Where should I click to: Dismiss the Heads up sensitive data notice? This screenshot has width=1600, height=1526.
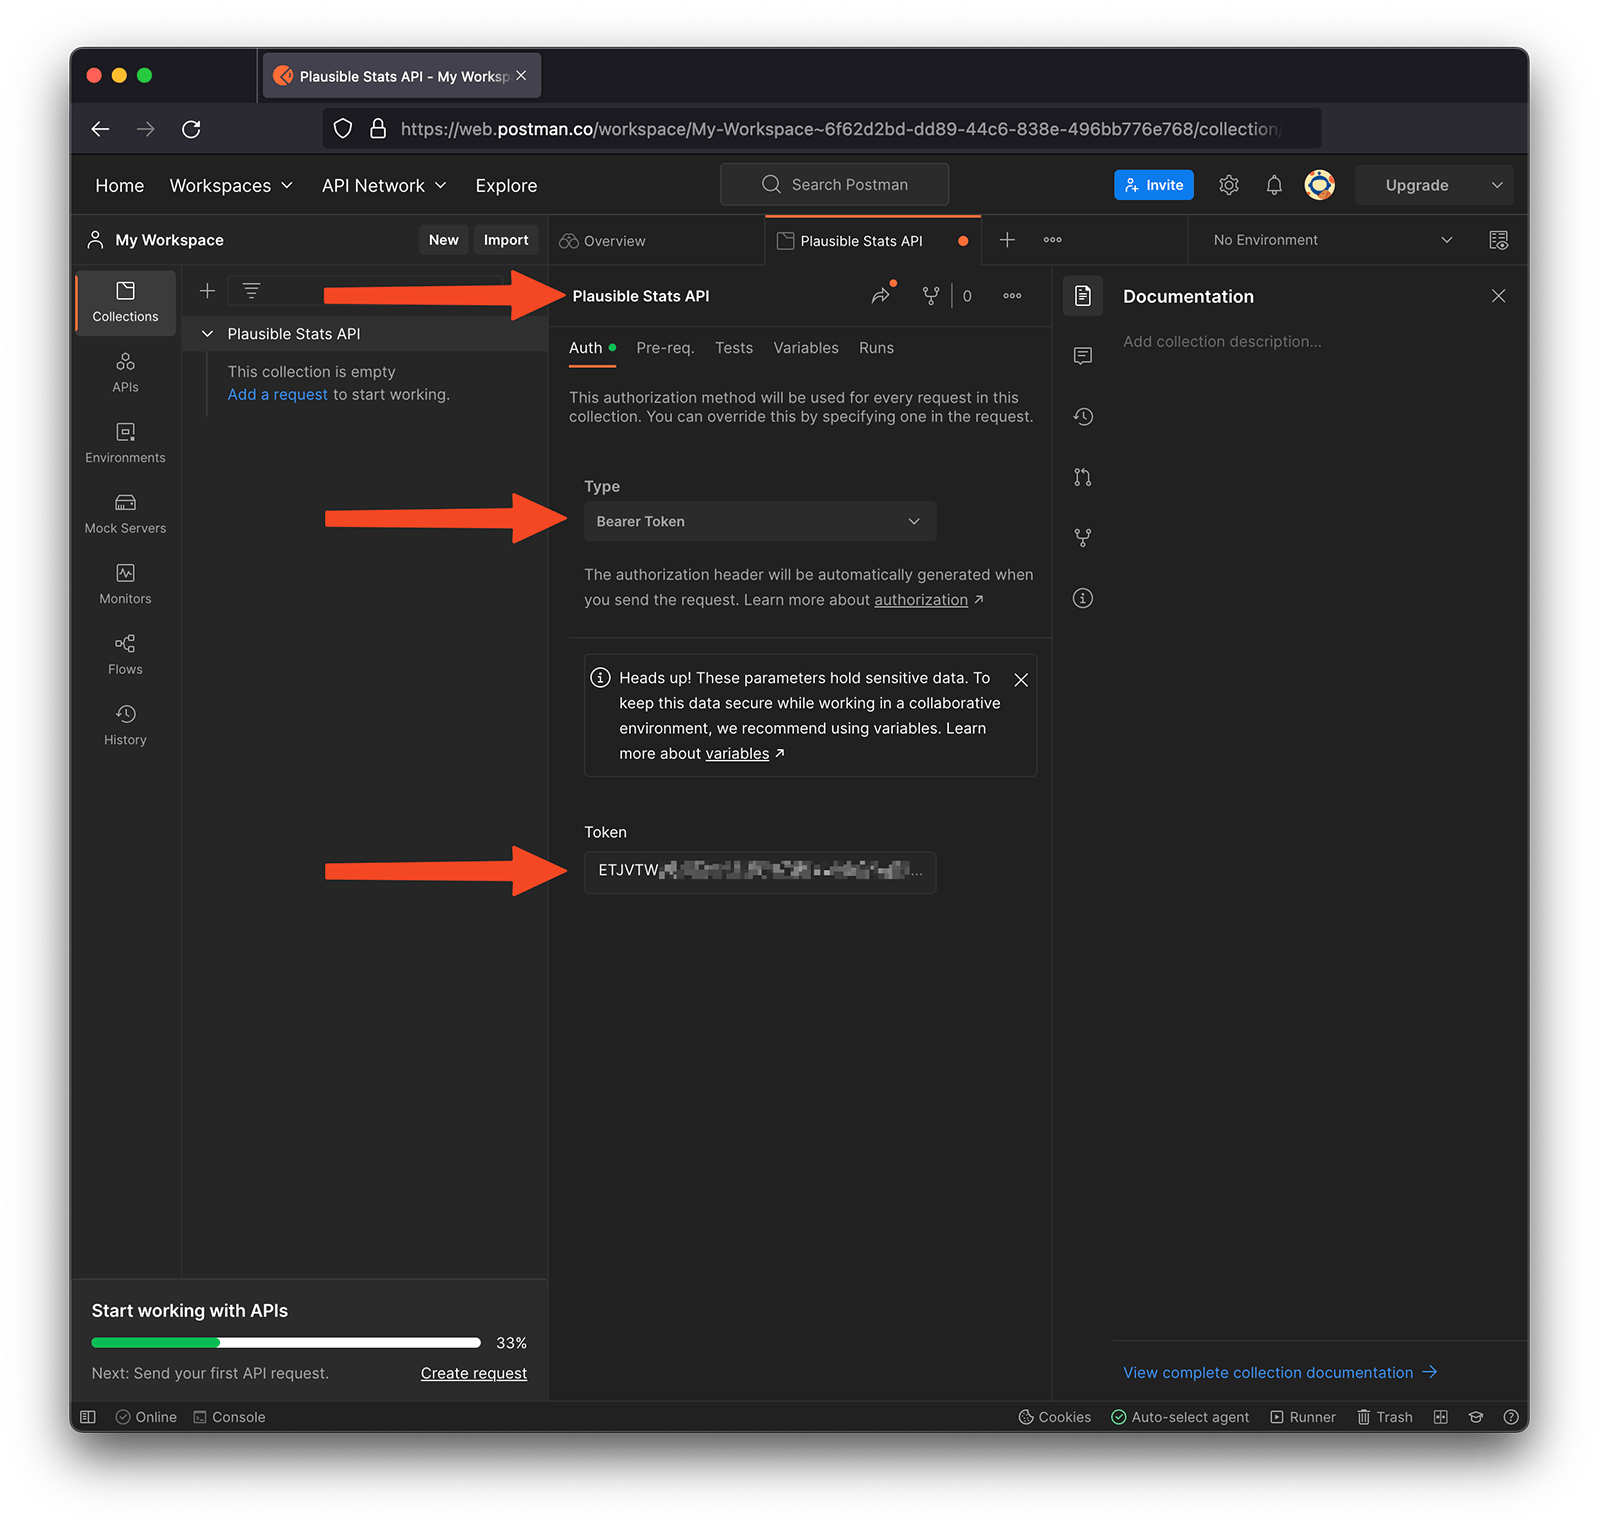point(1021,680)
